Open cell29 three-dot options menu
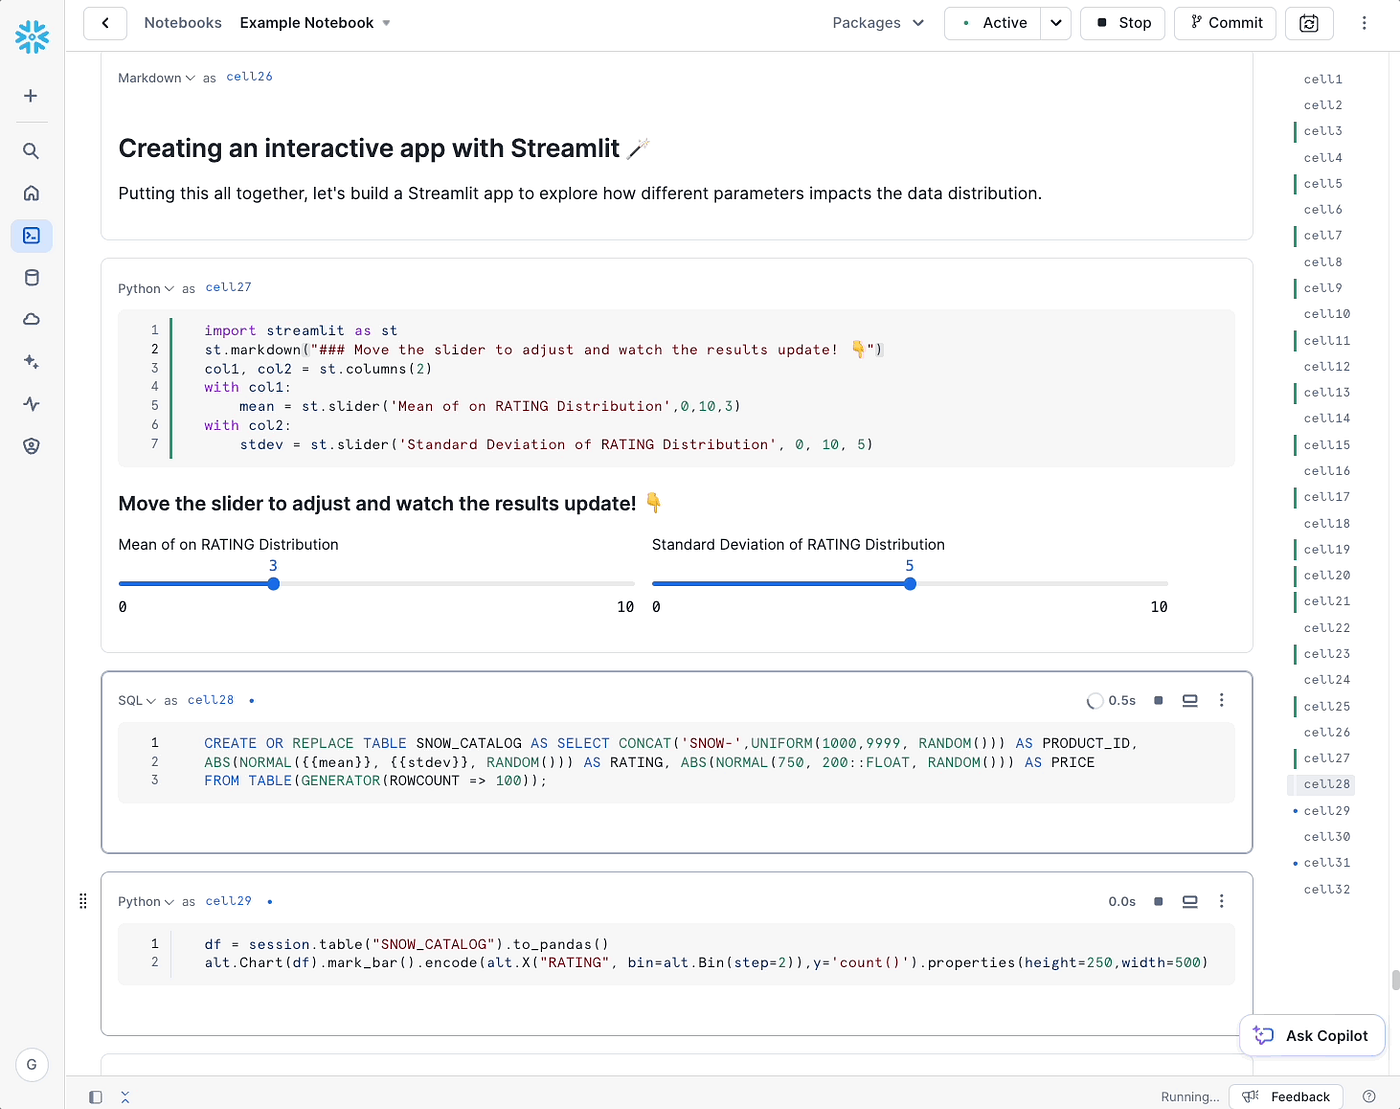1400x1109 pixels. [x=1221, y=901]
